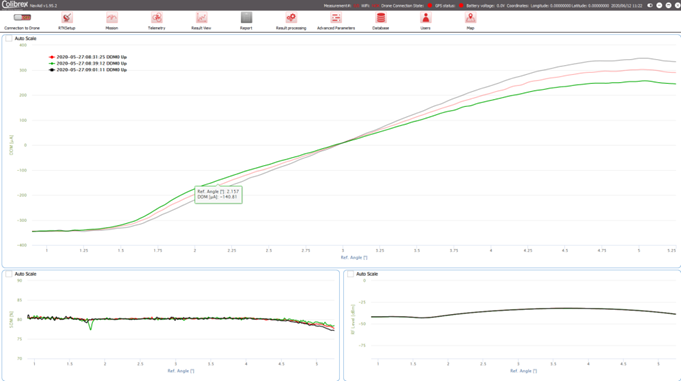Screen dimensions: 681x381
Task: Click the GPS status red indicator
Action: [x=461, y=6]
